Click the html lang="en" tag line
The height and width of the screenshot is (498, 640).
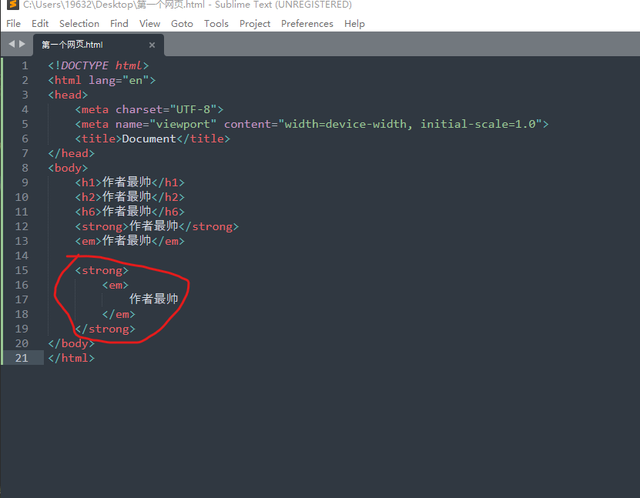pyautogui.click(x=102, y=80)
